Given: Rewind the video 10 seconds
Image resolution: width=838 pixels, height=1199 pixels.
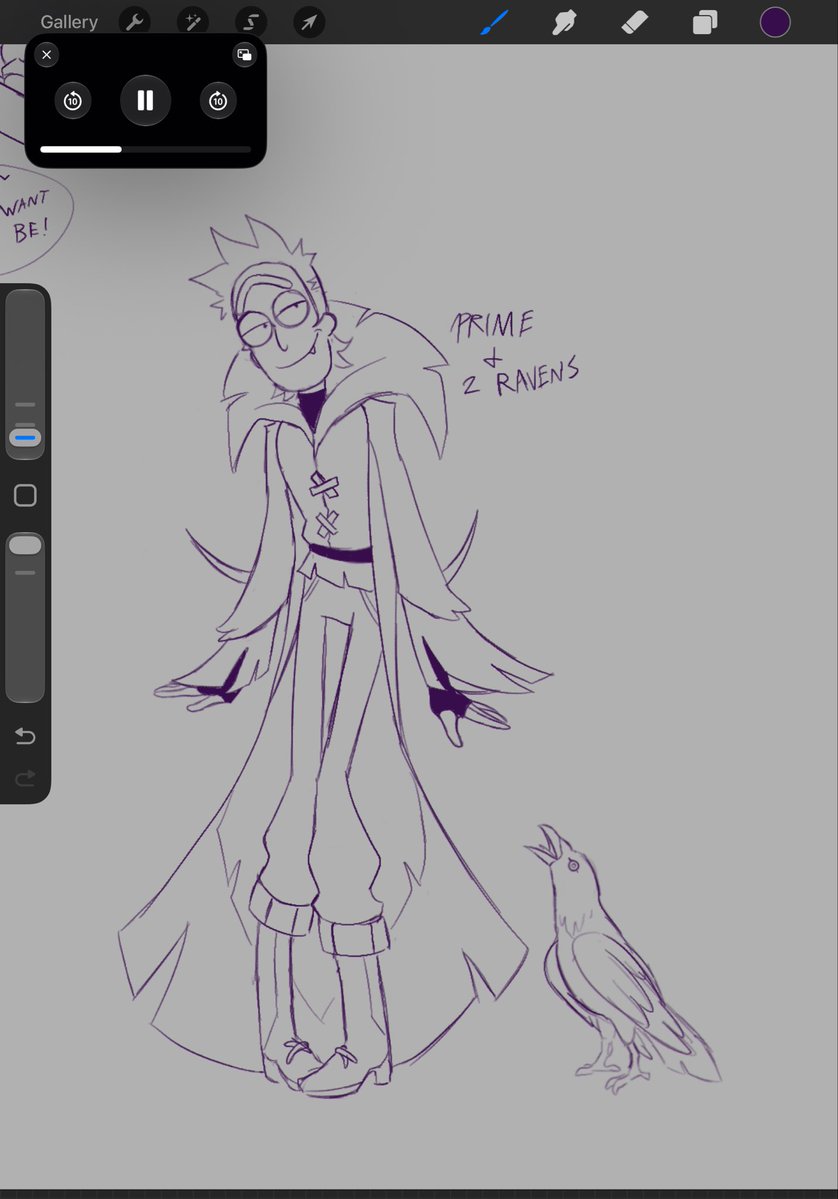Looking at the screenshot, I should pyautogui.click(x=73, y=100).
